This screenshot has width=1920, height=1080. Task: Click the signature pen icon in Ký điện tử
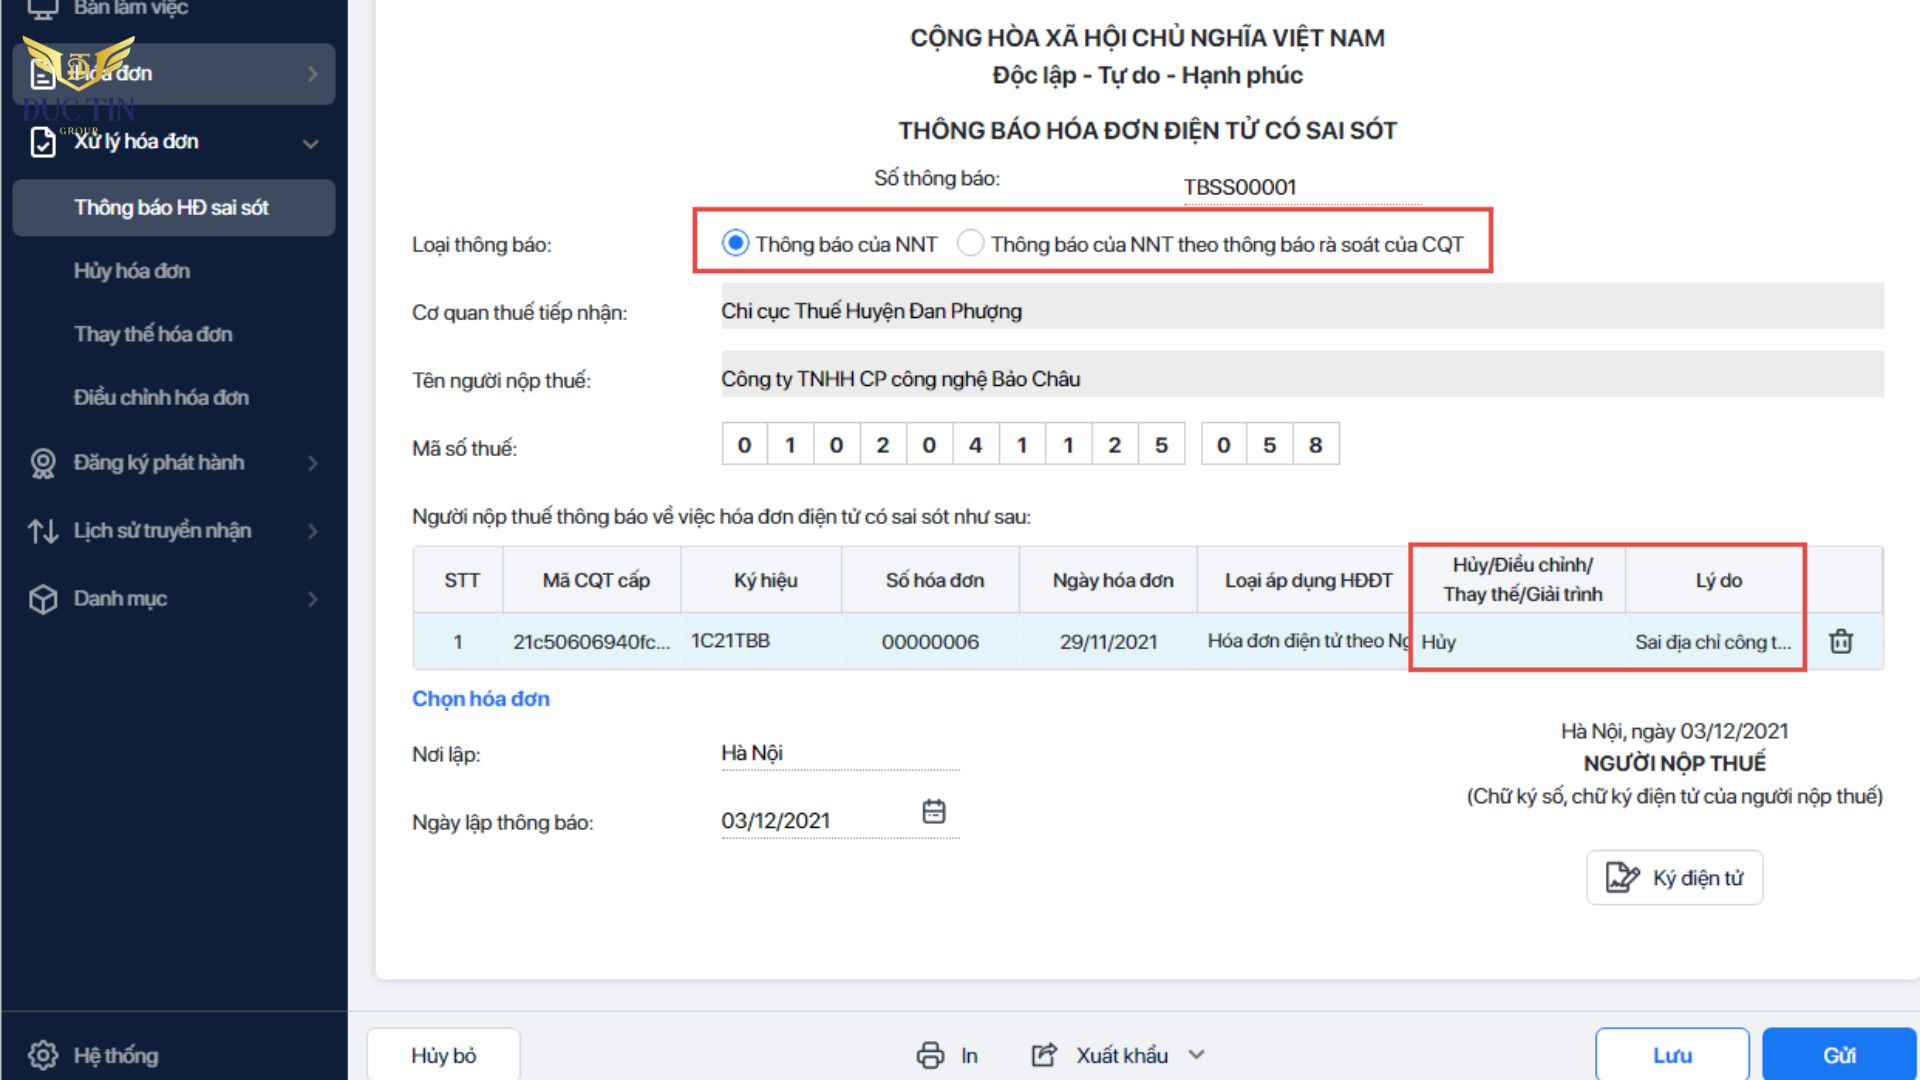pyautogui.click(x=1622, y=877)
